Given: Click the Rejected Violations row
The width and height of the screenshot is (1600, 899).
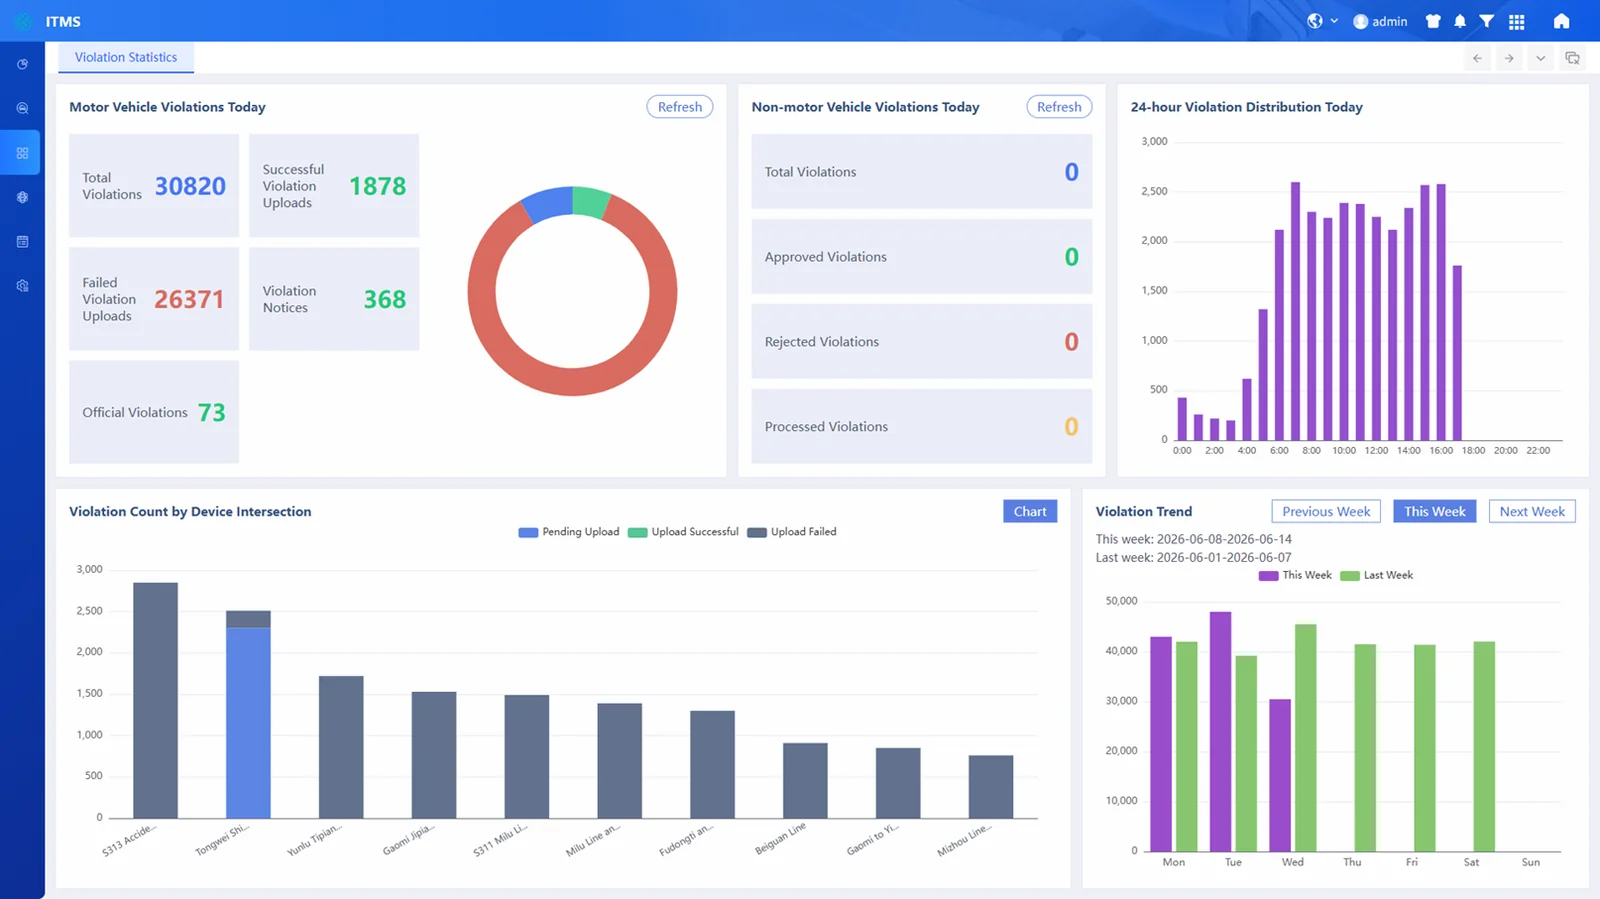Looking at the screenshot, I should (x=921, y=342).
